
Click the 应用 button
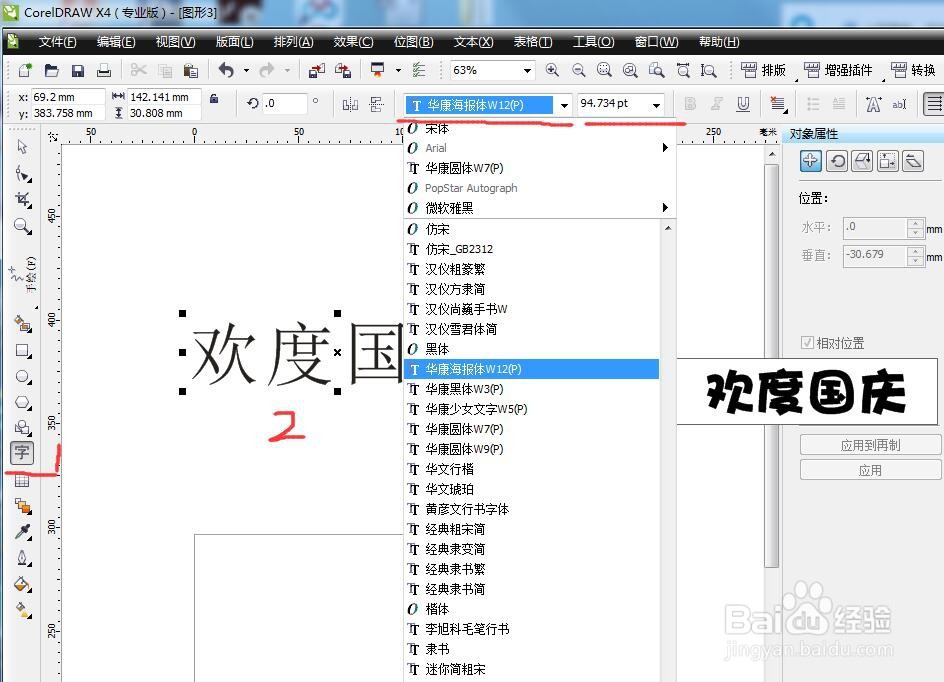pos(870,470)
